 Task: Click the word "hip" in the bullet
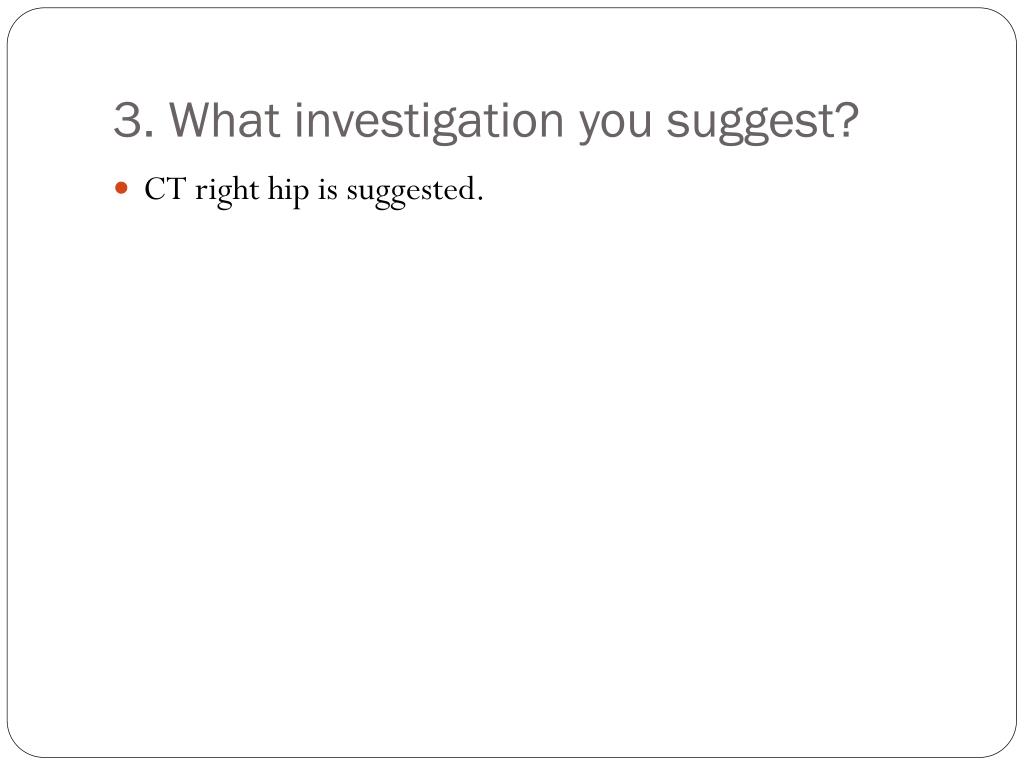click(288, 192)
